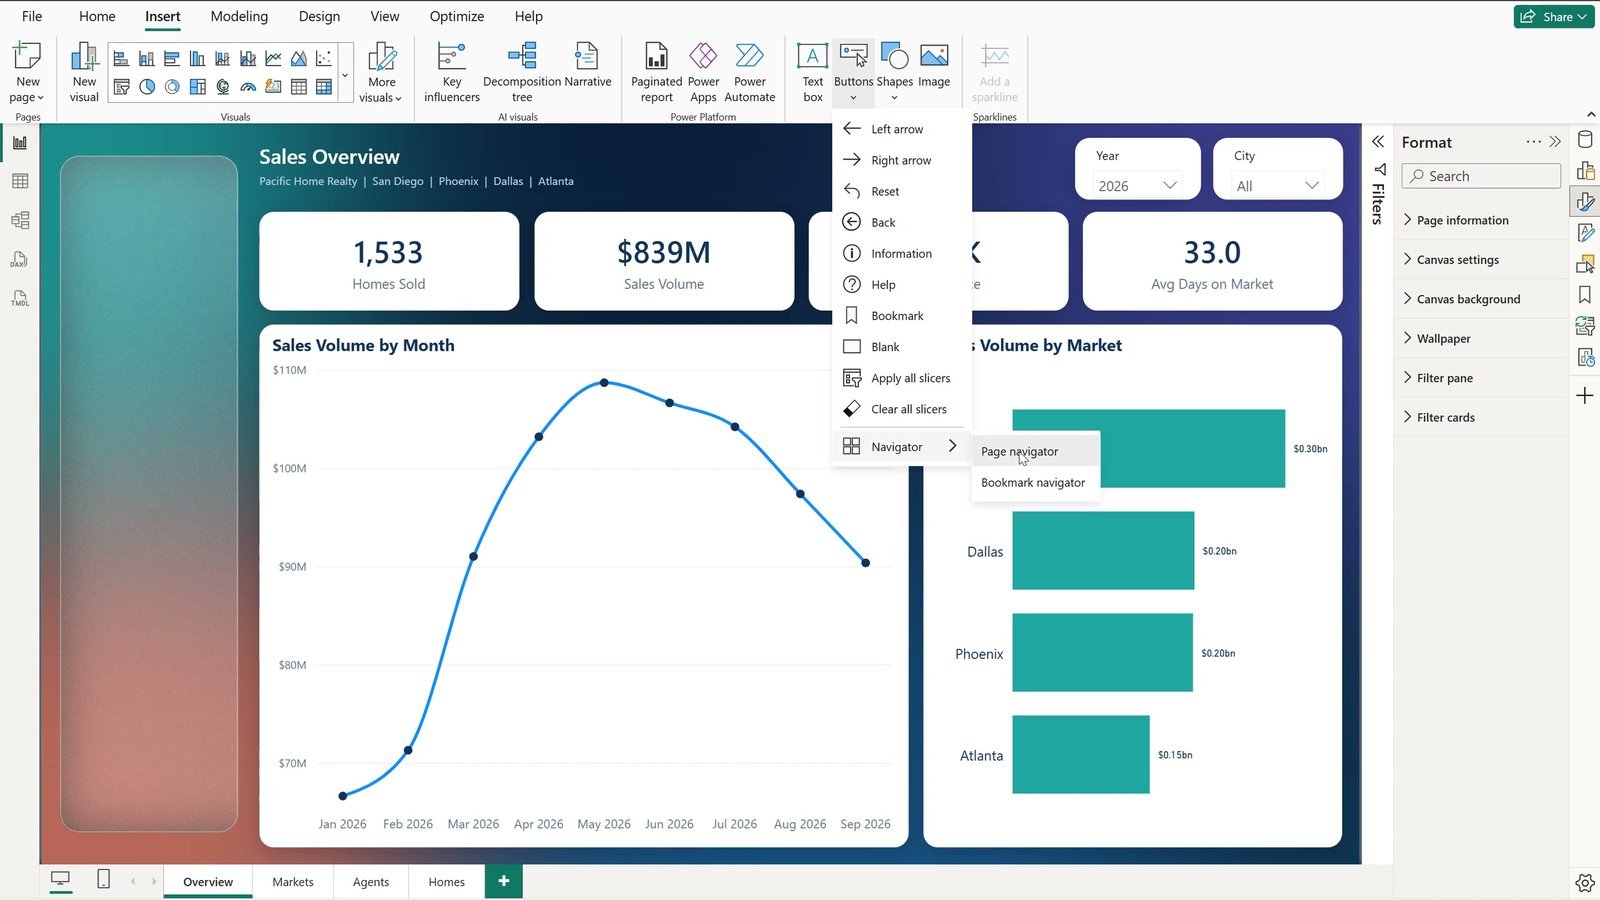This screenshot has width=1600, height=900.
Task: Open the Data pane cylinder icon
Action: click(x=1585, y=139)
